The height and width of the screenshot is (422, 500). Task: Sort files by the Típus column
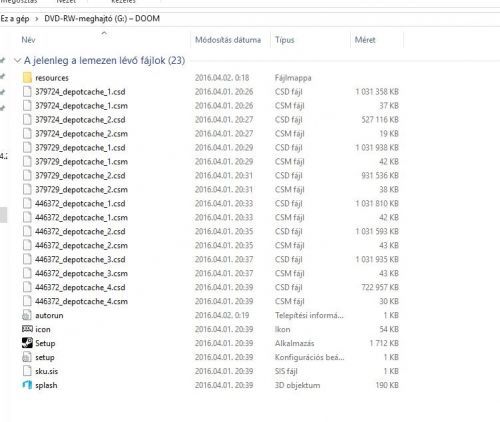point(285,40)
